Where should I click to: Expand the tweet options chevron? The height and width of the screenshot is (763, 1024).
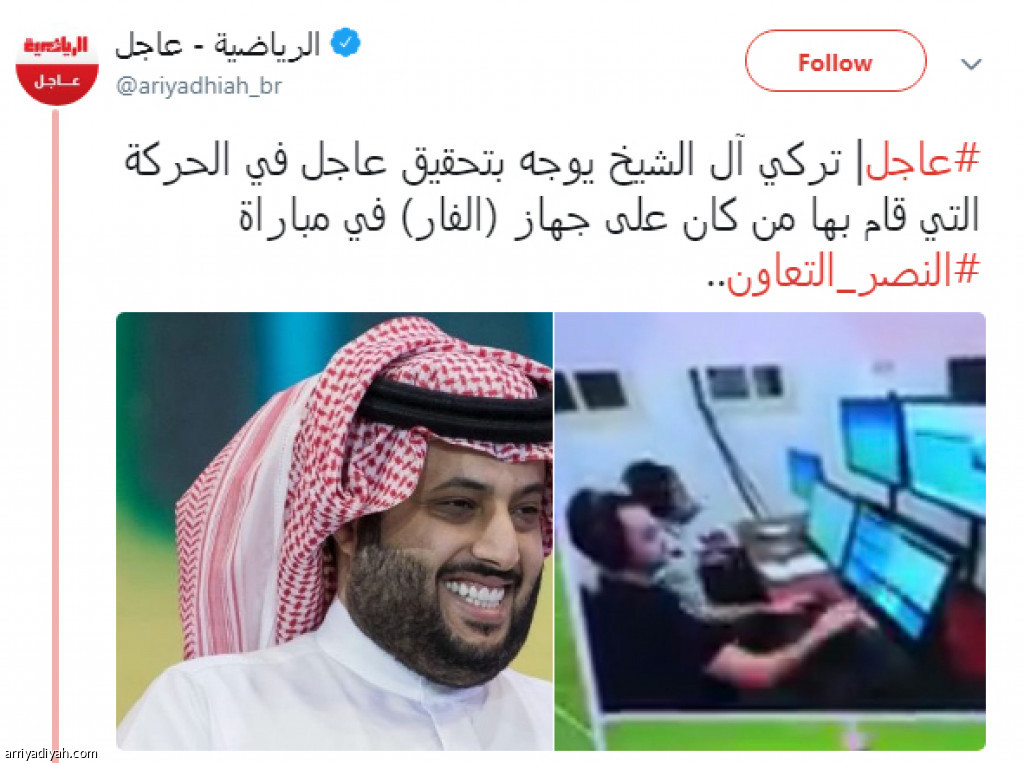[971, 64]
